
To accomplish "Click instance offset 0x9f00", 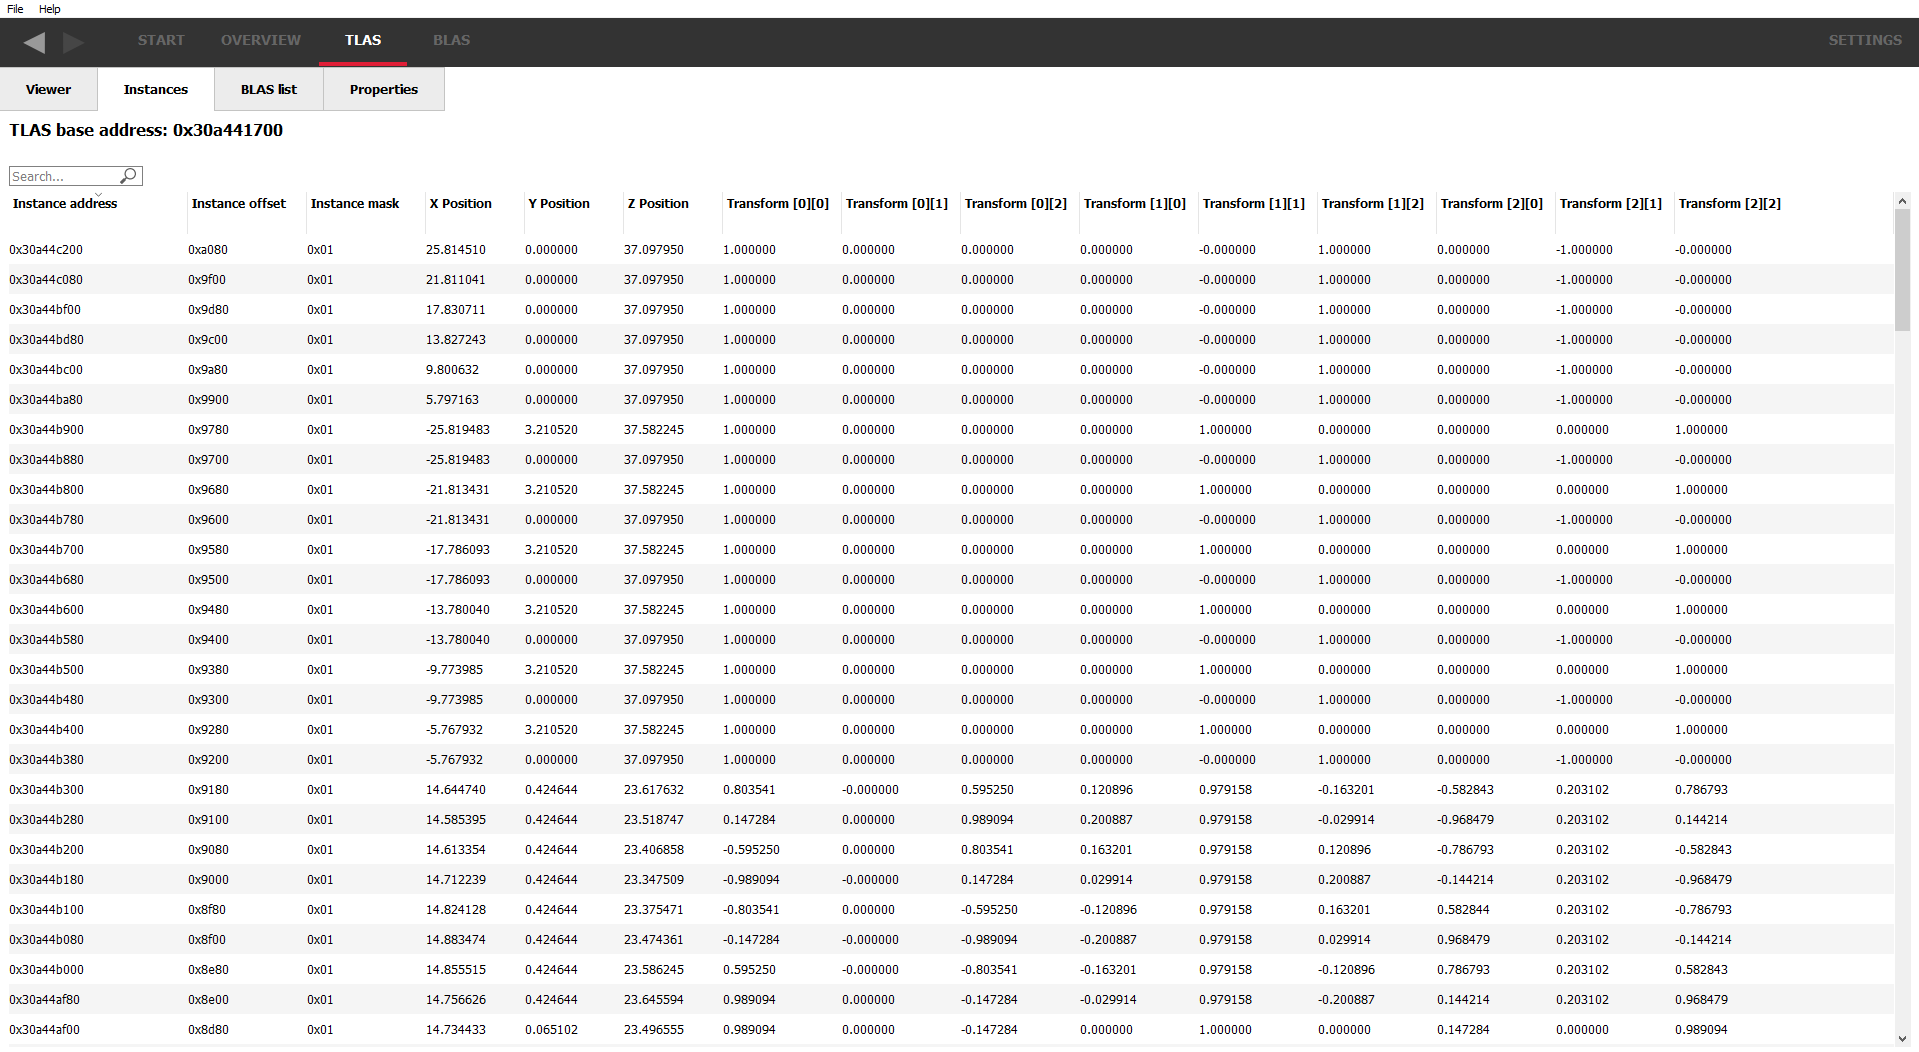I will [x=207, y=280].
